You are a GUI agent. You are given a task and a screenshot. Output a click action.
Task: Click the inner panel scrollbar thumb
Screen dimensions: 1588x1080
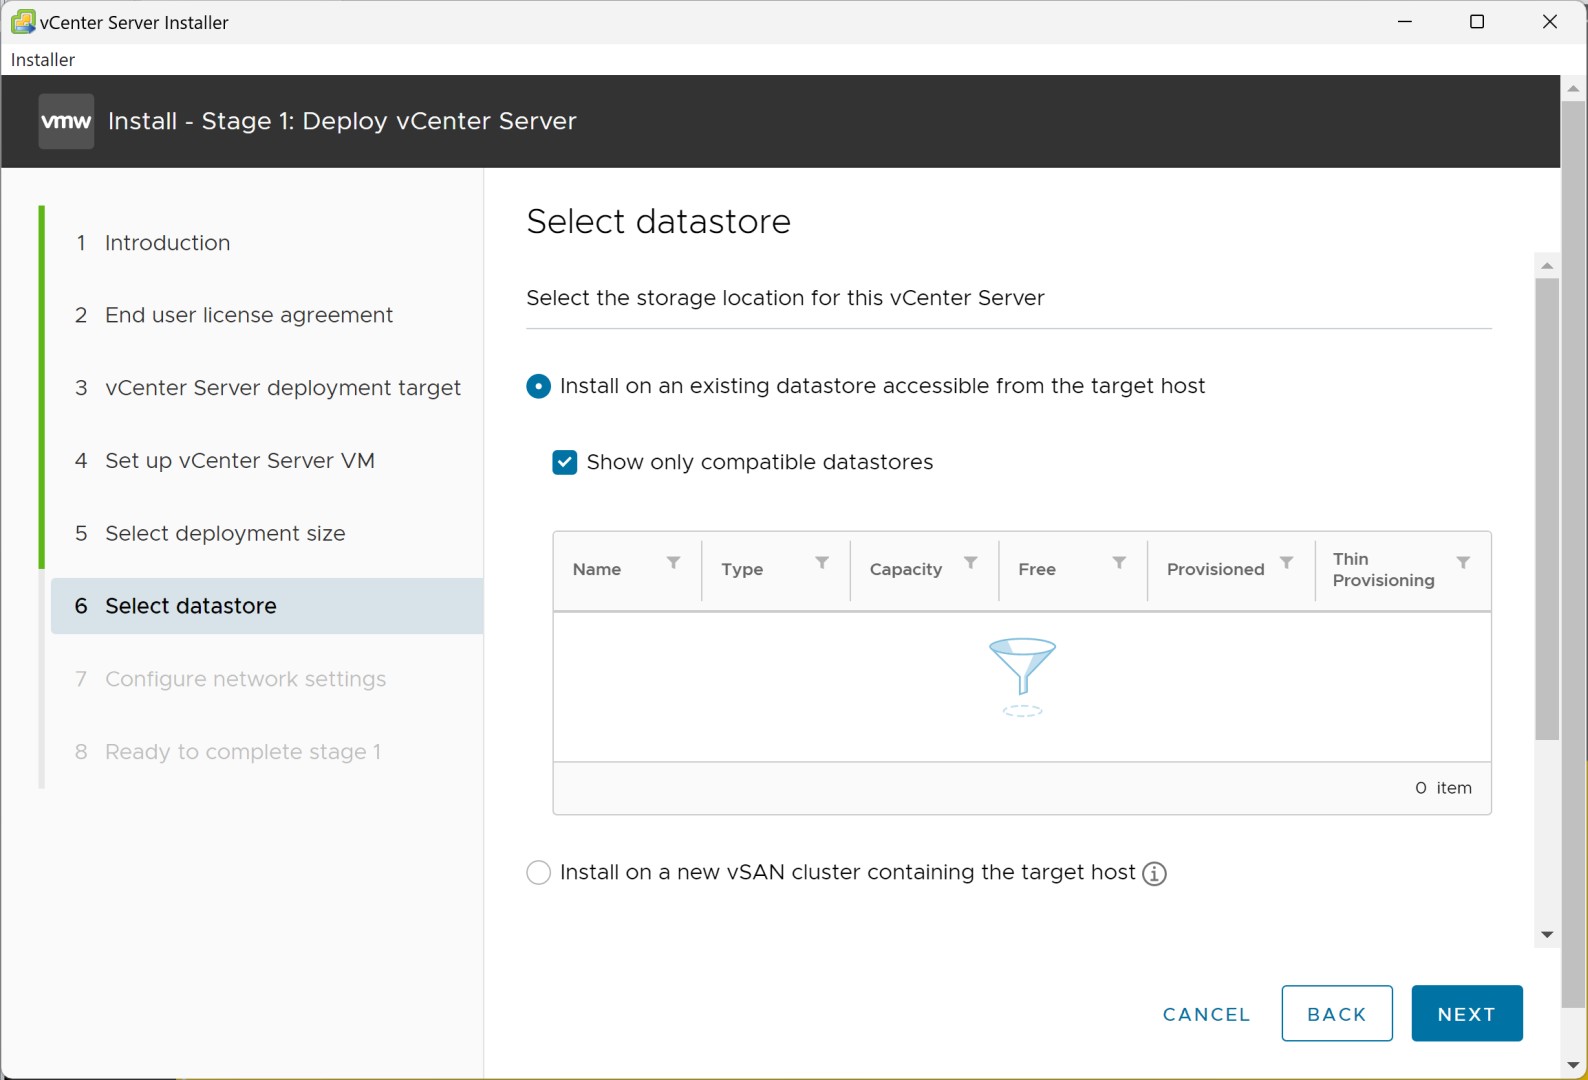click(x=1547, y=509)
